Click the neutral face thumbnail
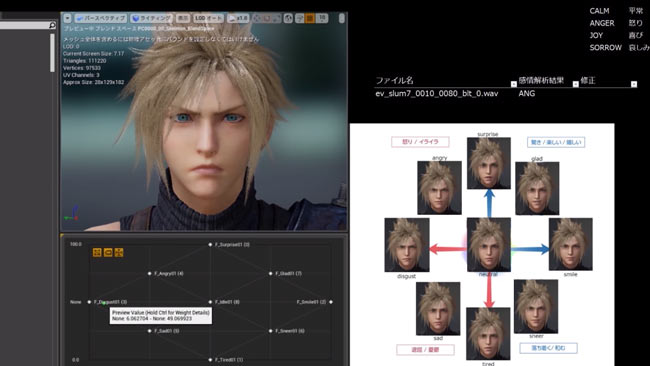 coord(489,245)
